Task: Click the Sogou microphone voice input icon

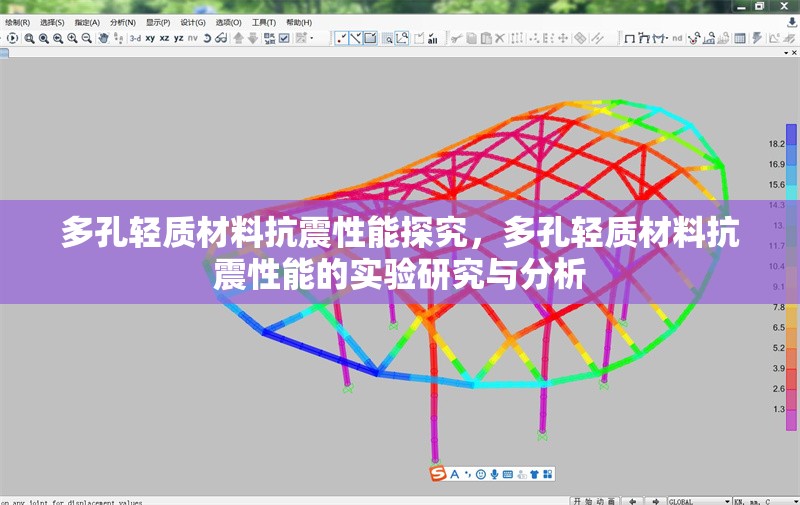Action: coord(494,474)
